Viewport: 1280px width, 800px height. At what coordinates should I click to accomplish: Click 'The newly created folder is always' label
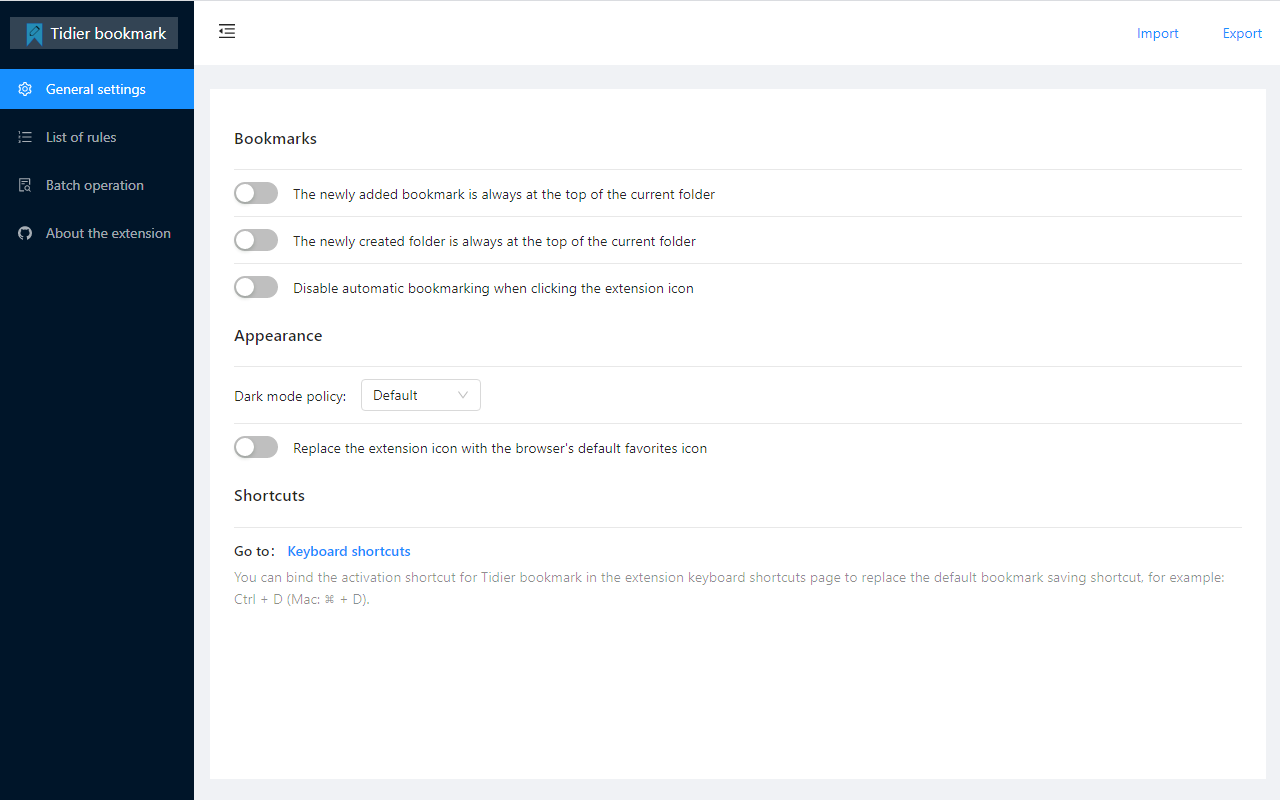click(494, 241)
